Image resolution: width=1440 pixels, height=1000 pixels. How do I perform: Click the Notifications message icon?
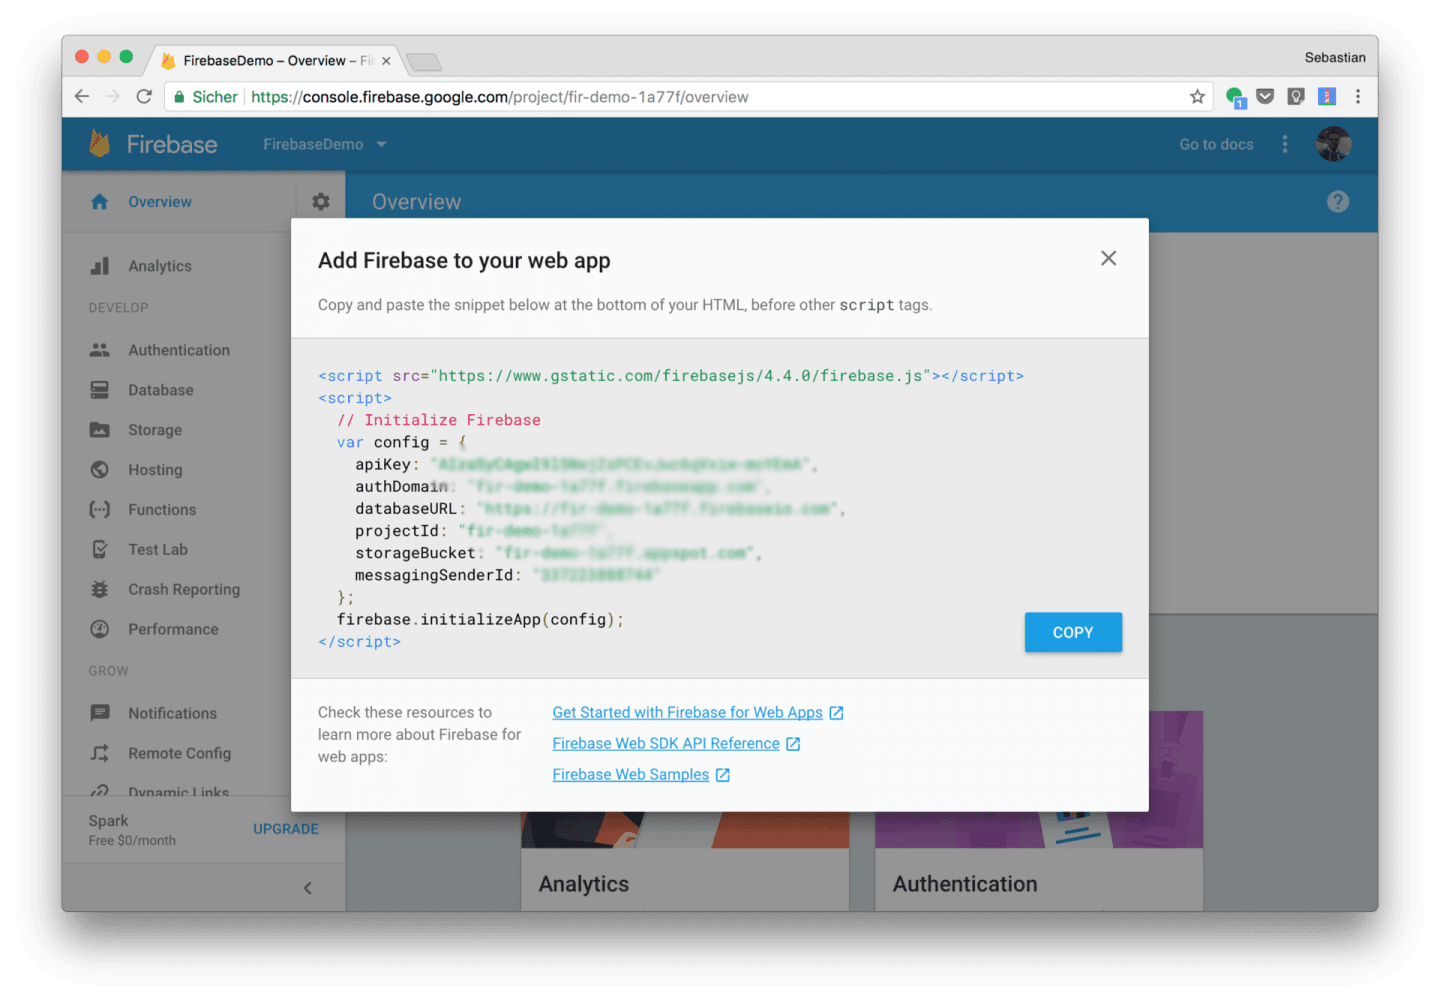tap(100, 713)
